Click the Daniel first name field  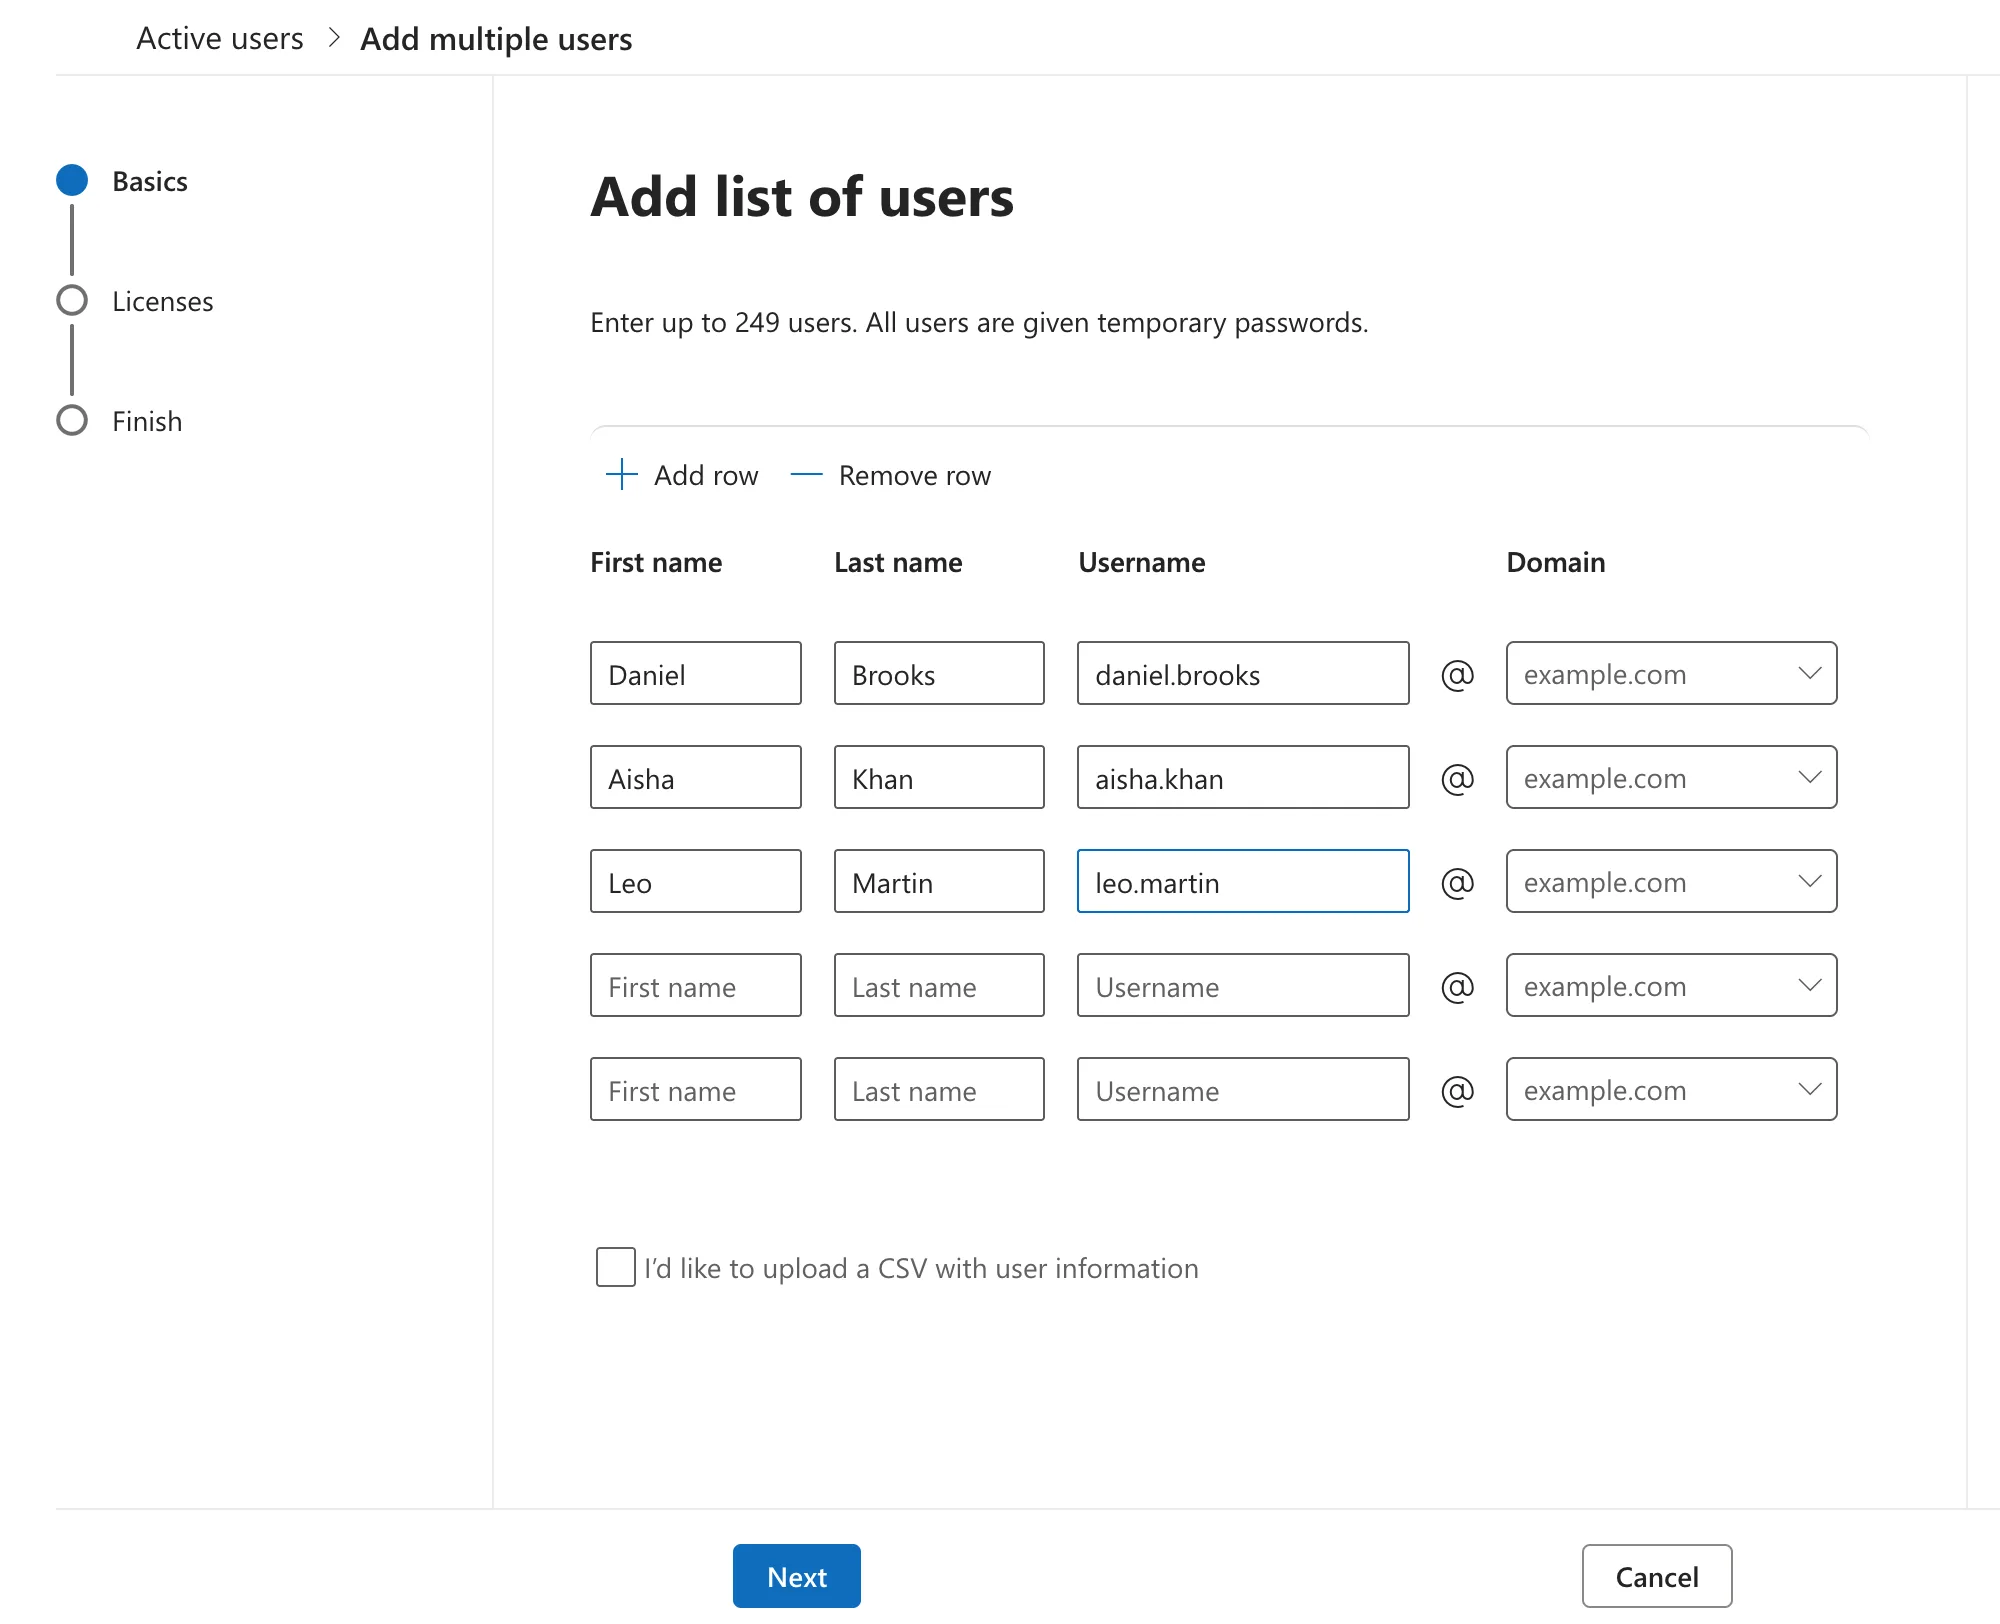696,674
